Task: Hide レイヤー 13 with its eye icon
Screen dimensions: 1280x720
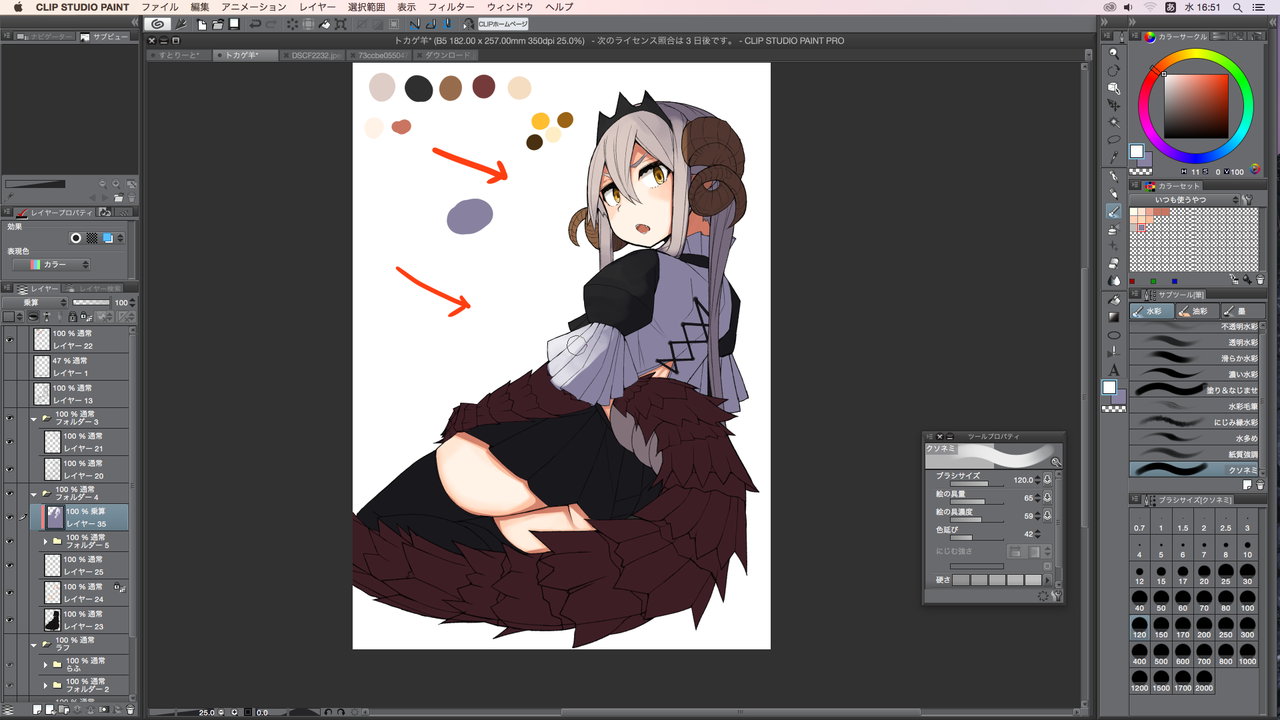Action: (9, 394)
